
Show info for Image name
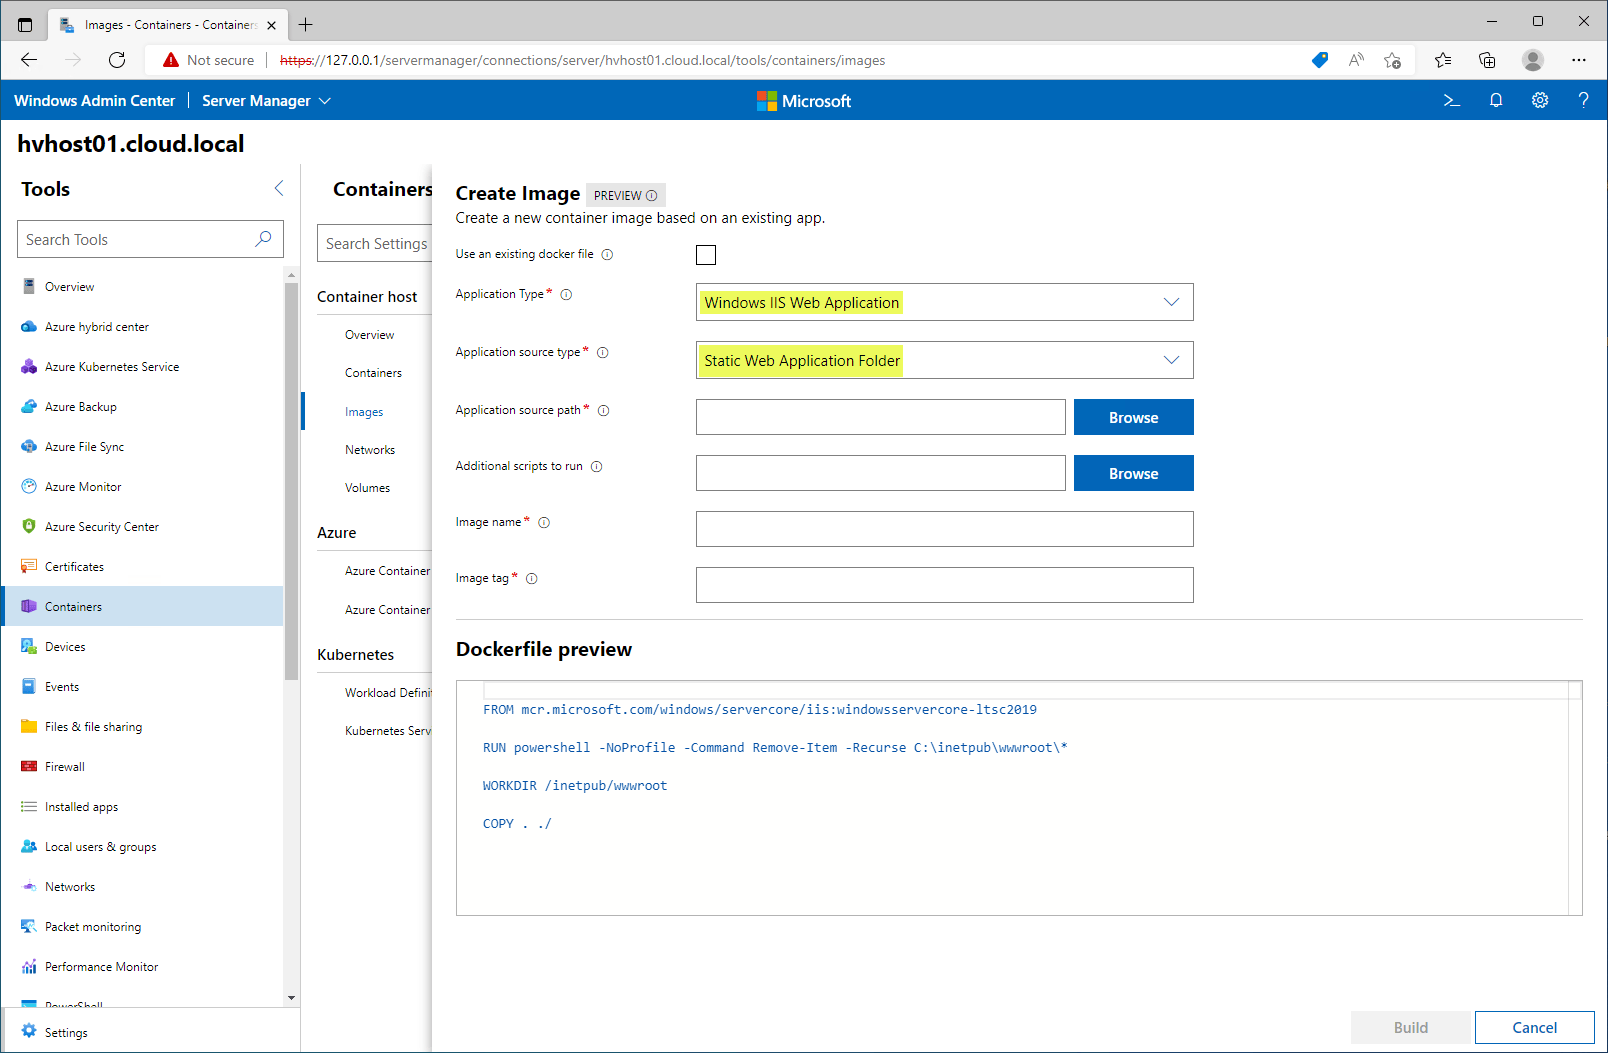pyautogui.click(x=544, y=522)
